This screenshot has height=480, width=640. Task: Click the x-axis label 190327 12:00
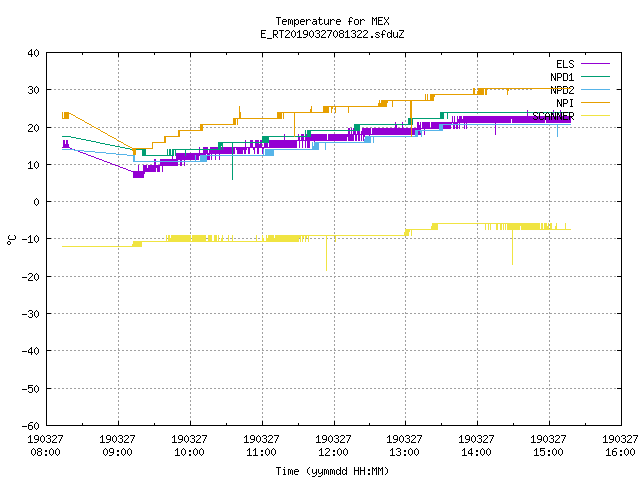coord(333,446)
